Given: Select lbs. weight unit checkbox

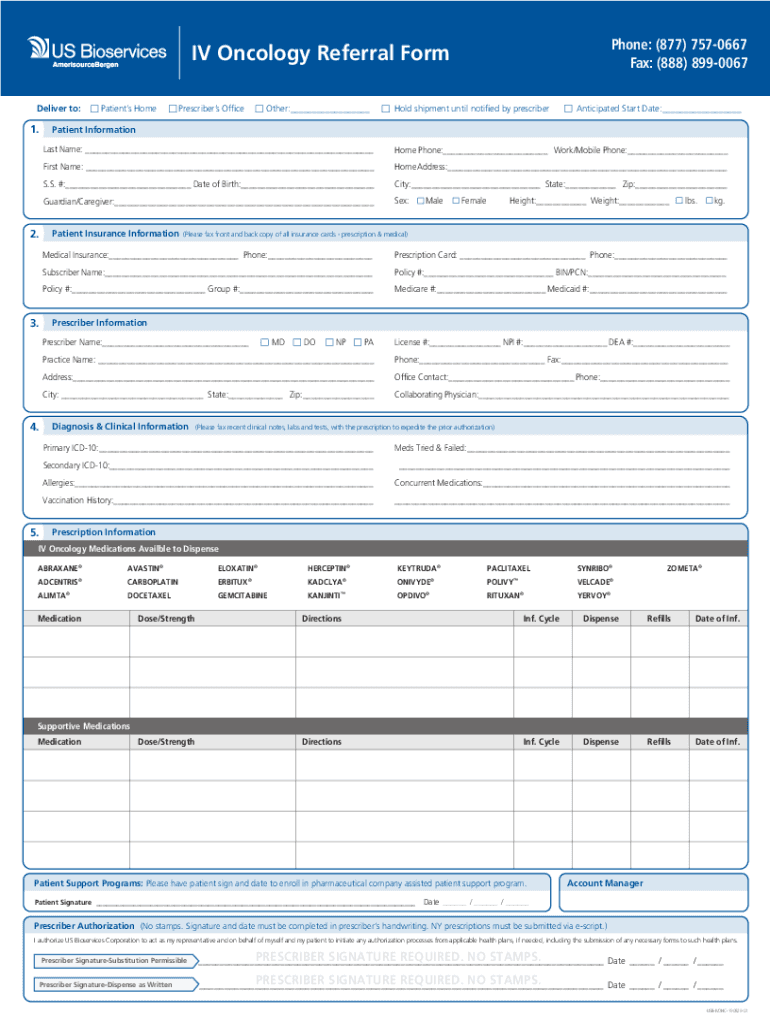Looking at the screenshot, I should click(x=678, y=201).
